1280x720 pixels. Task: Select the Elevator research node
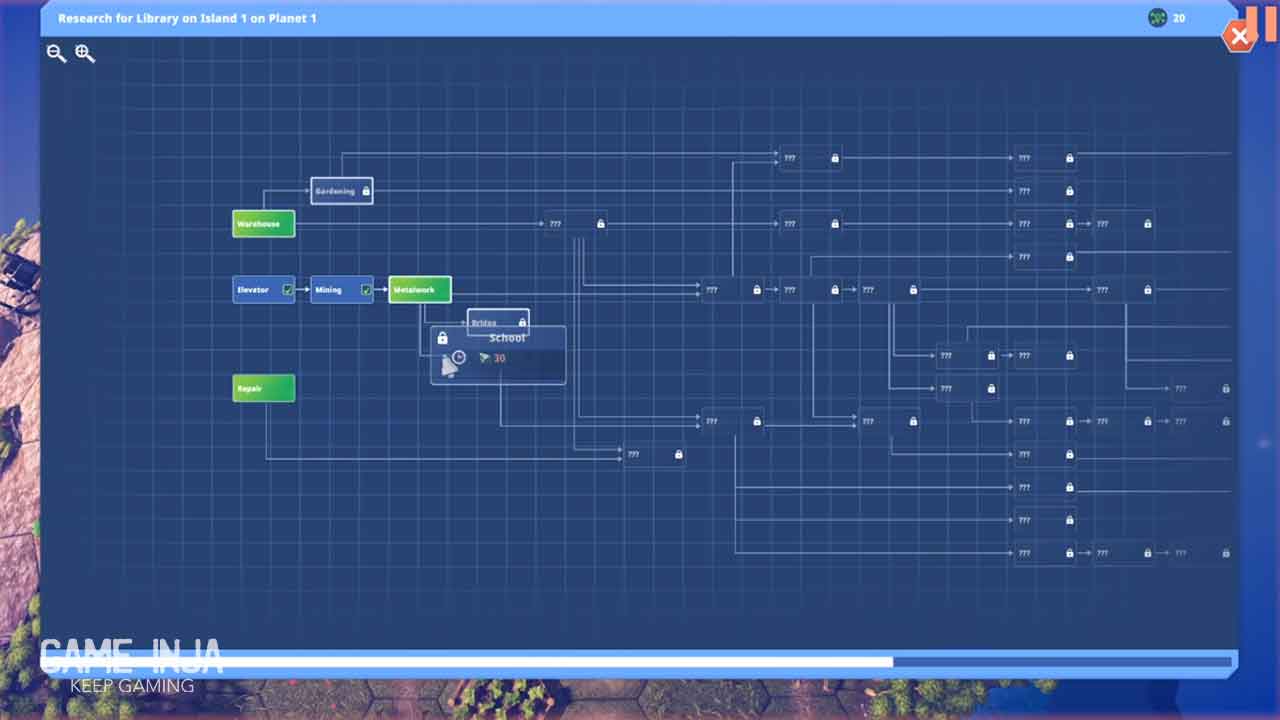(x=255, y=290)
